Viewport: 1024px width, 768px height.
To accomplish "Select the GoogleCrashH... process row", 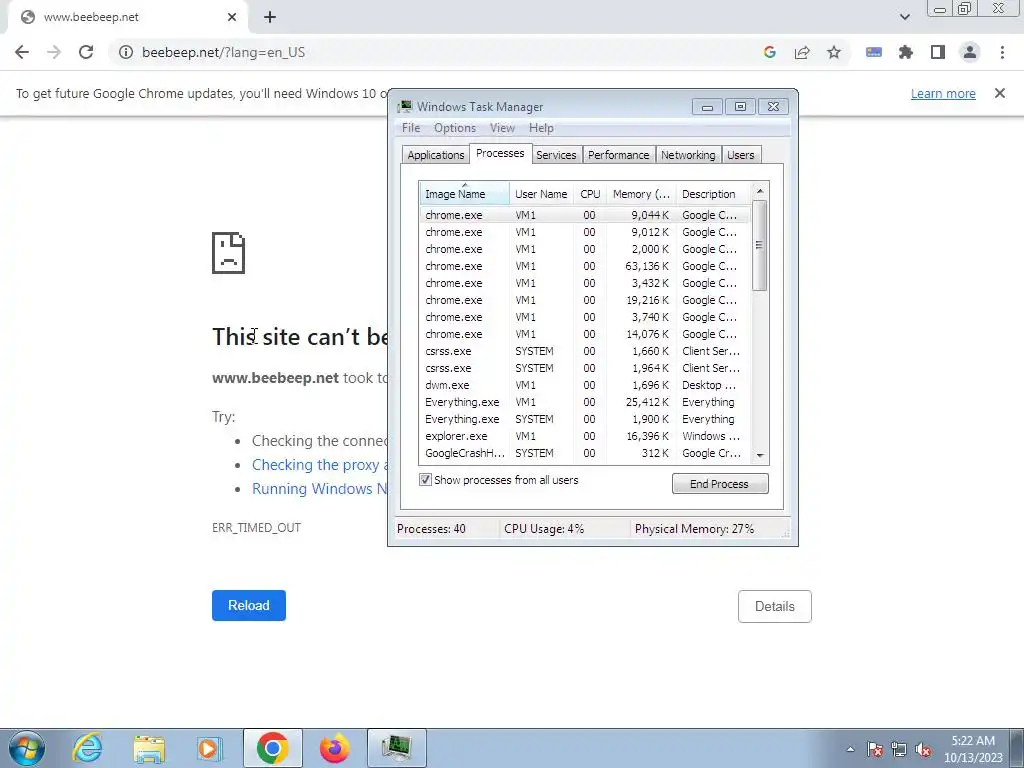I will tap(584, 453).
